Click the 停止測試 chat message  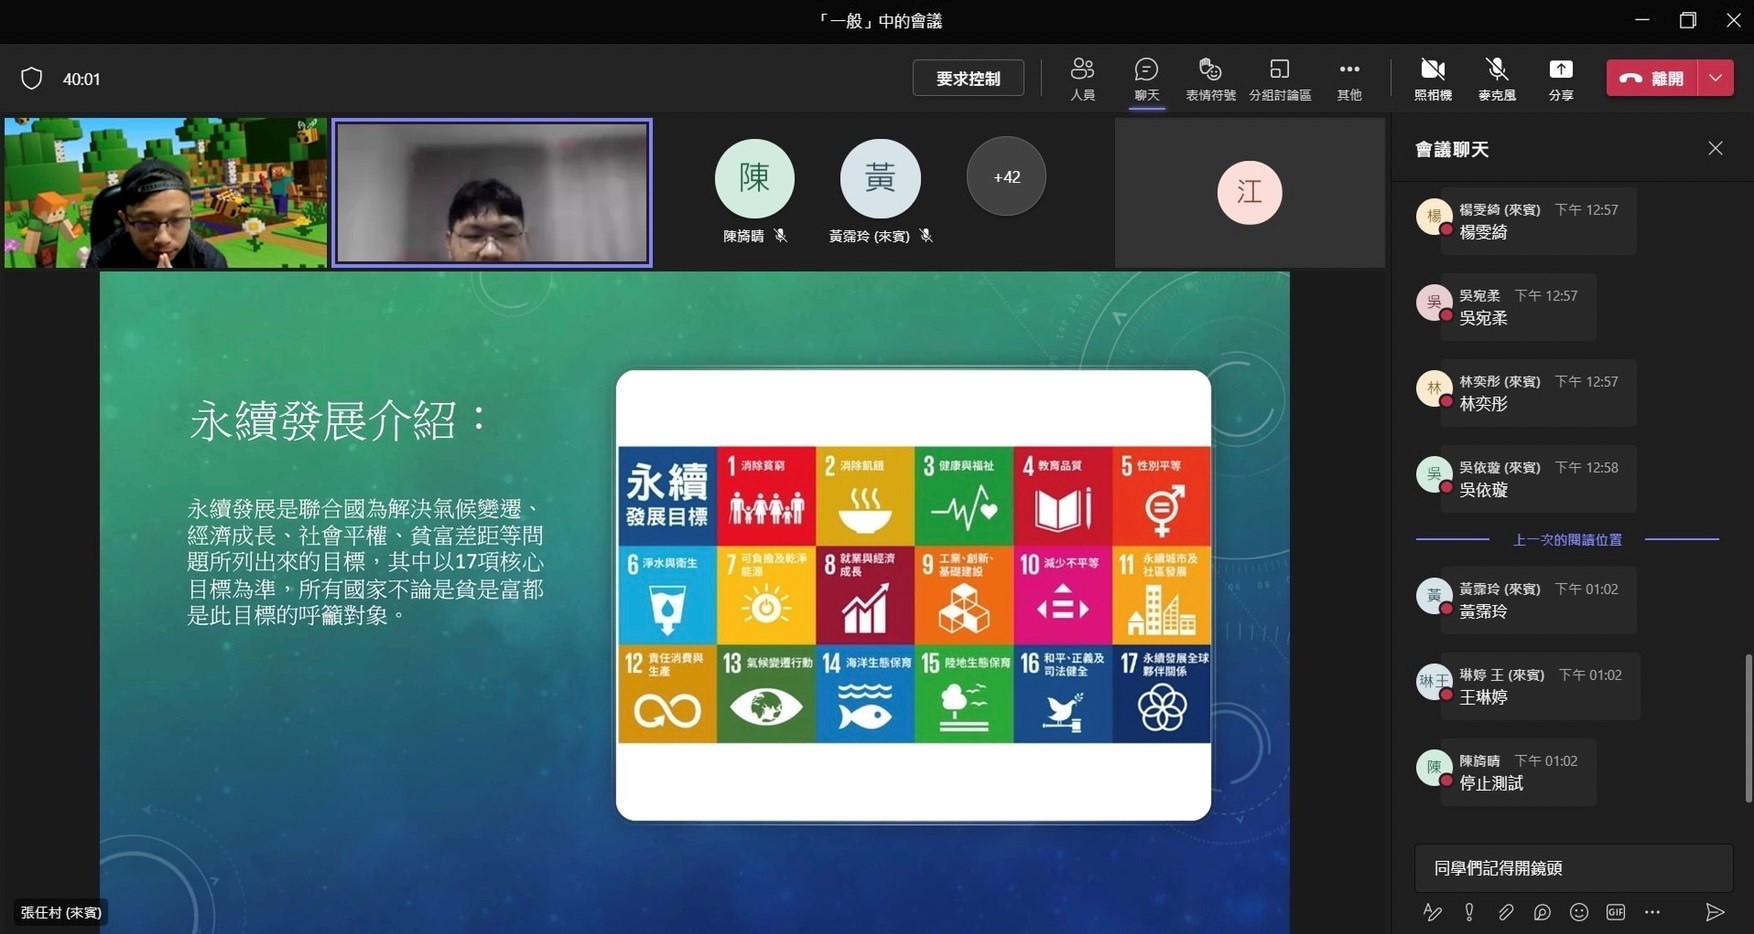pyautogui.click(x=1518, y=772)
